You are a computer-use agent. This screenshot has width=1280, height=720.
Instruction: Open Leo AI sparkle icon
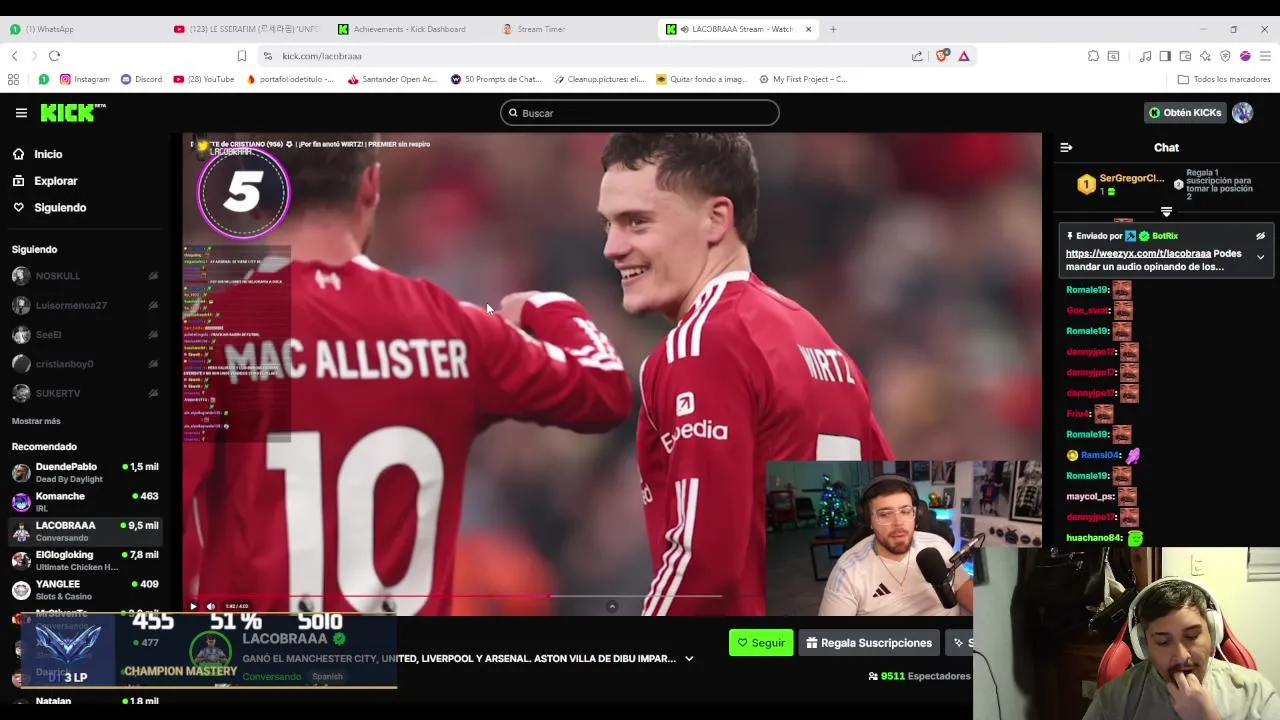(x=1205, y=56)
